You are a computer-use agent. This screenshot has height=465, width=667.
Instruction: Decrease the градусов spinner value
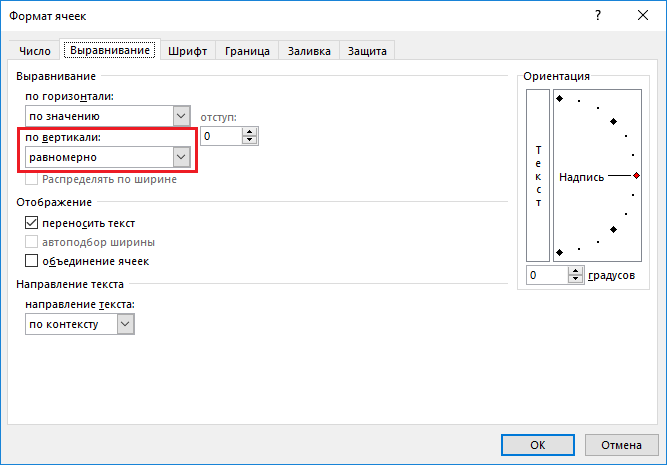(577, 280)
